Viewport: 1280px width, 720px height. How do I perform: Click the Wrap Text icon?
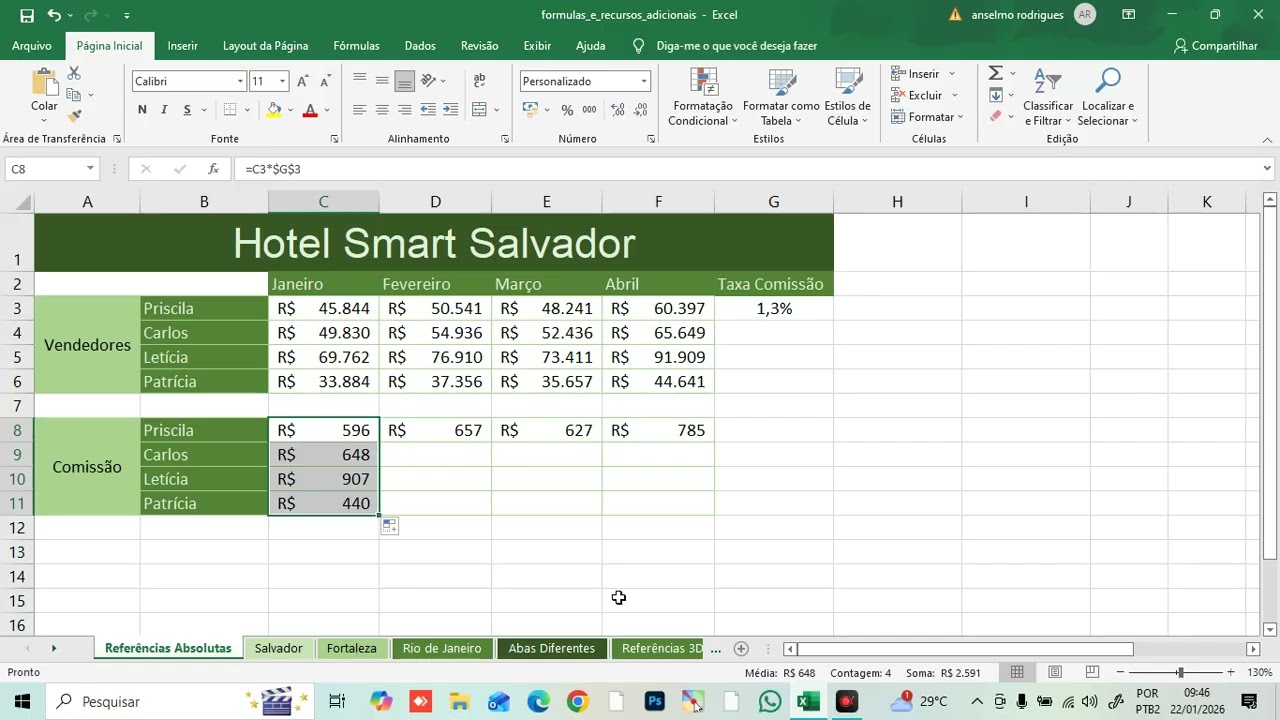tap(480, 81)
